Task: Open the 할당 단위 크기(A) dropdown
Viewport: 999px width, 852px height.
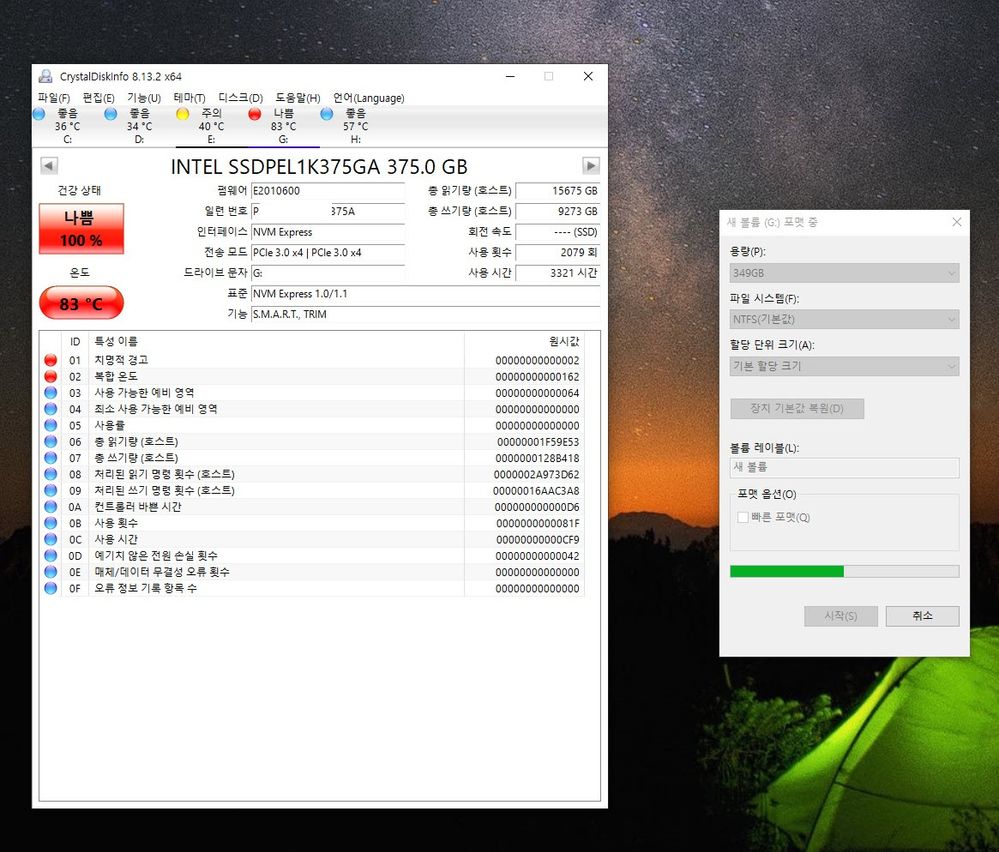Action: [x=844, y=366]
